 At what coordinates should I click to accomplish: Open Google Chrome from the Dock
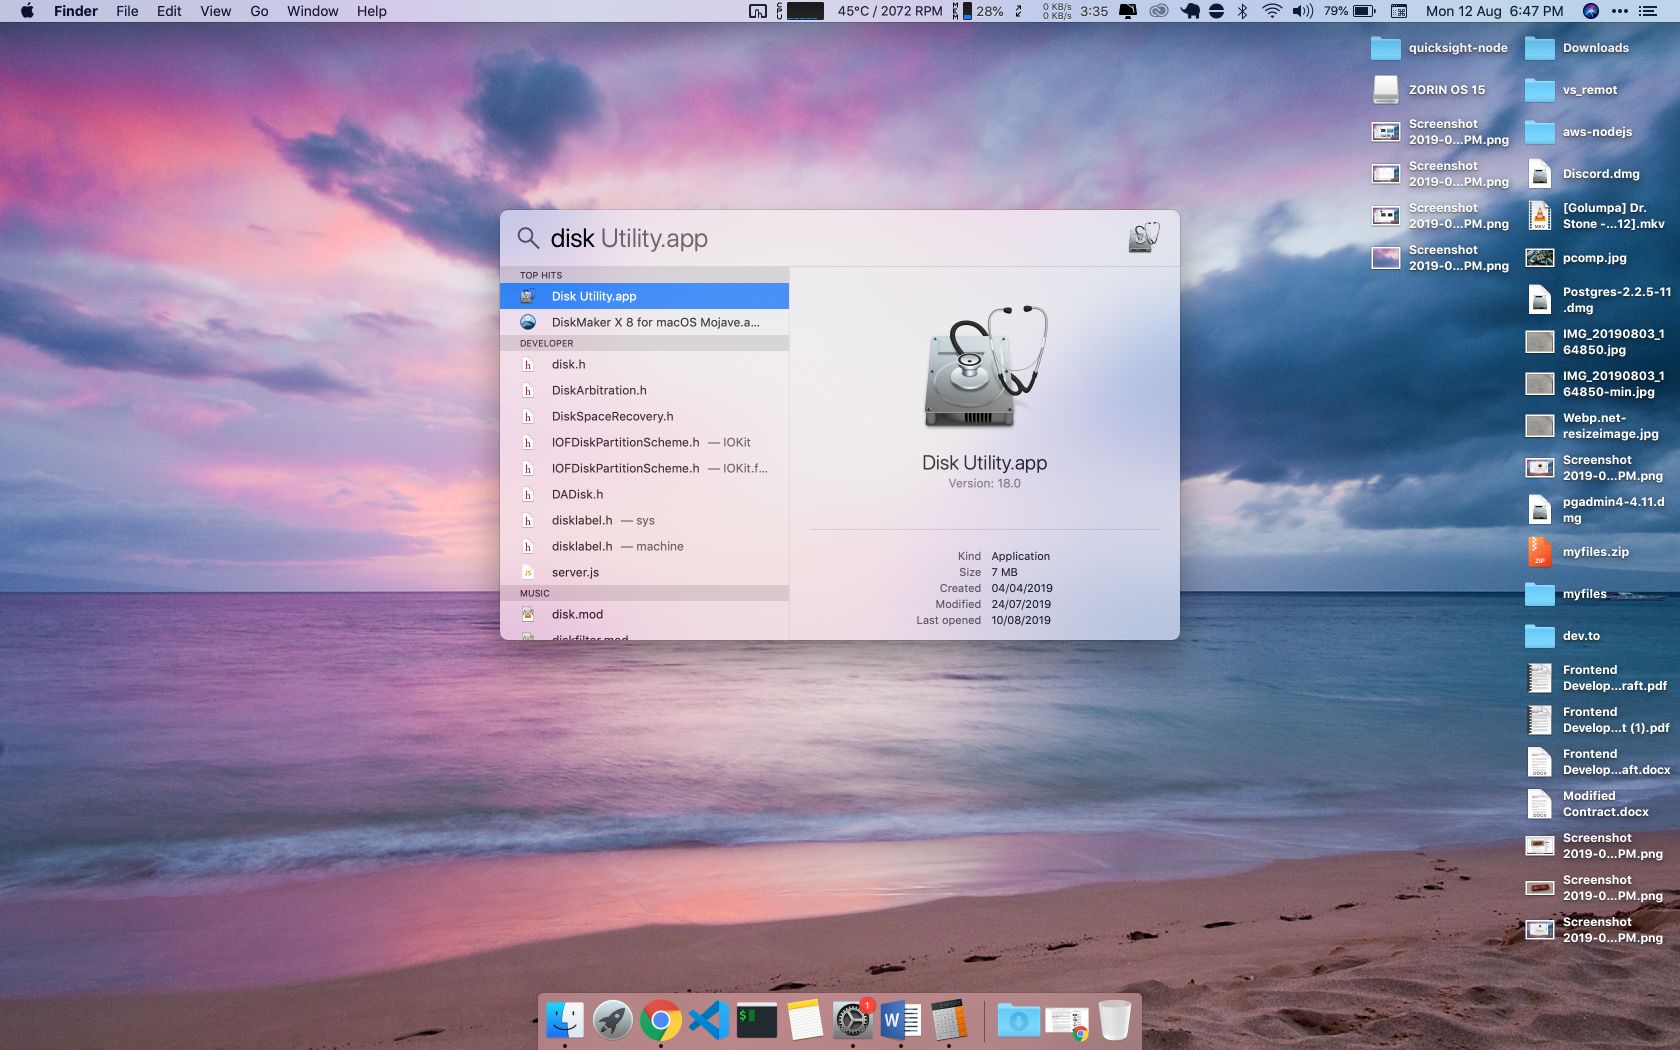[x=661, y=1021]
